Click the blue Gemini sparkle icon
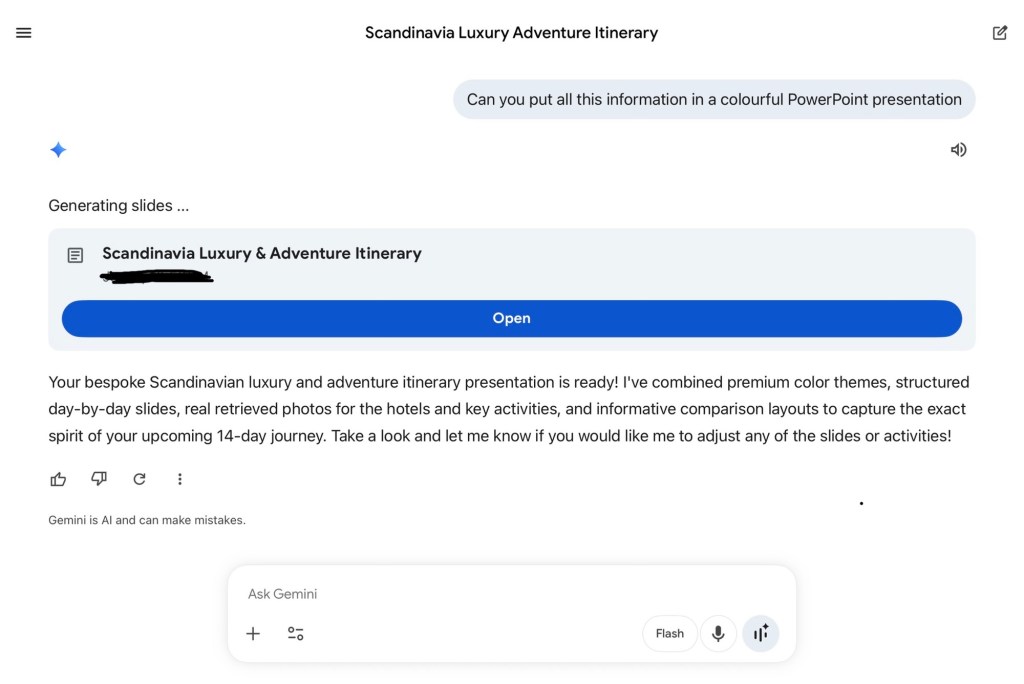This screenshot has width=1024, height=684. [58, 150]
